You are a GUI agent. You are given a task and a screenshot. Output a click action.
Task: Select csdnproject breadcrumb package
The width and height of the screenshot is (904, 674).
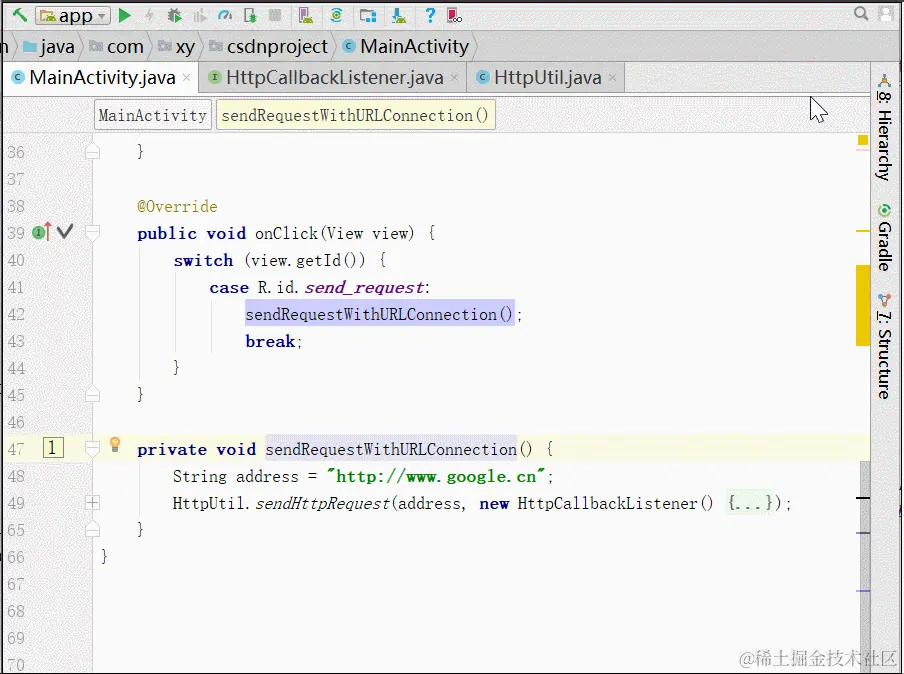[269, 46]
